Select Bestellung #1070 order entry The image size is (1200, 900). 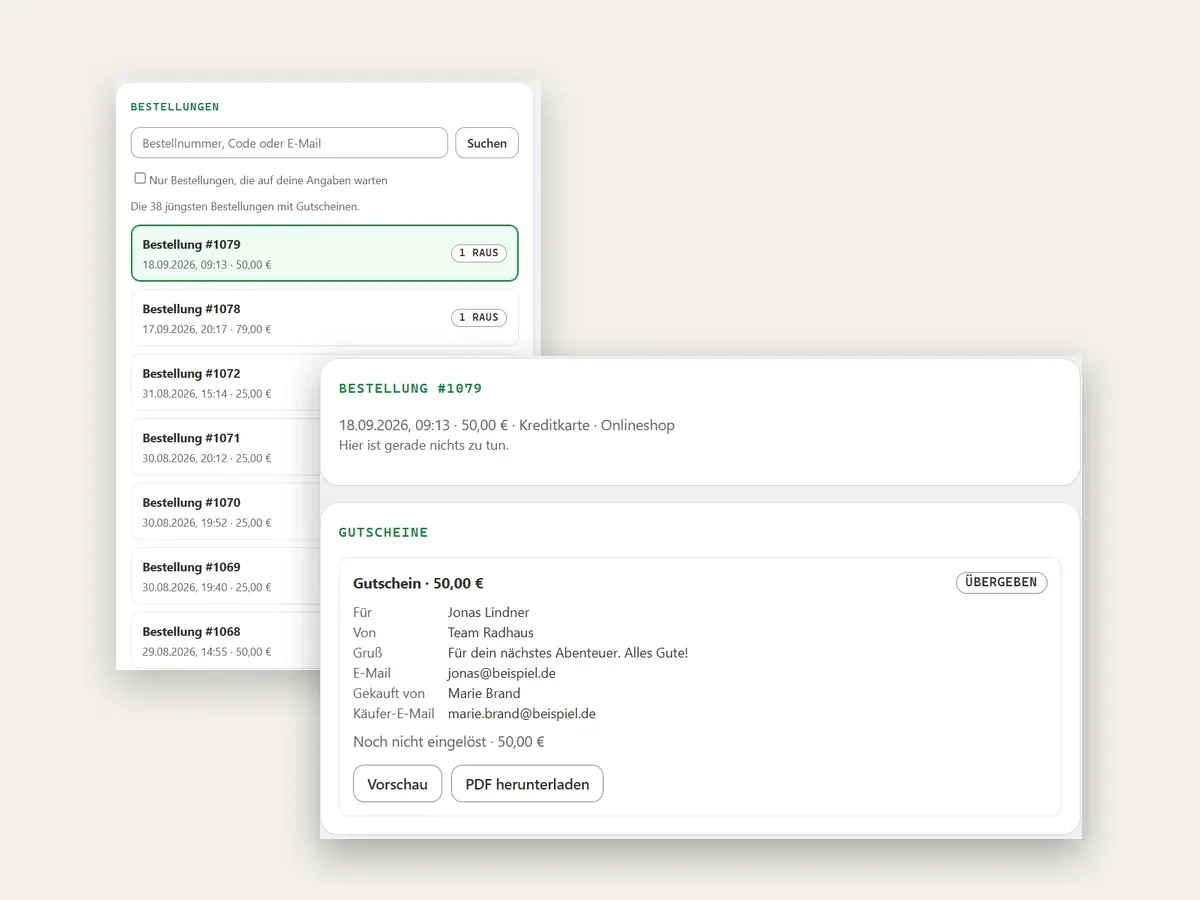coord(226,511)
